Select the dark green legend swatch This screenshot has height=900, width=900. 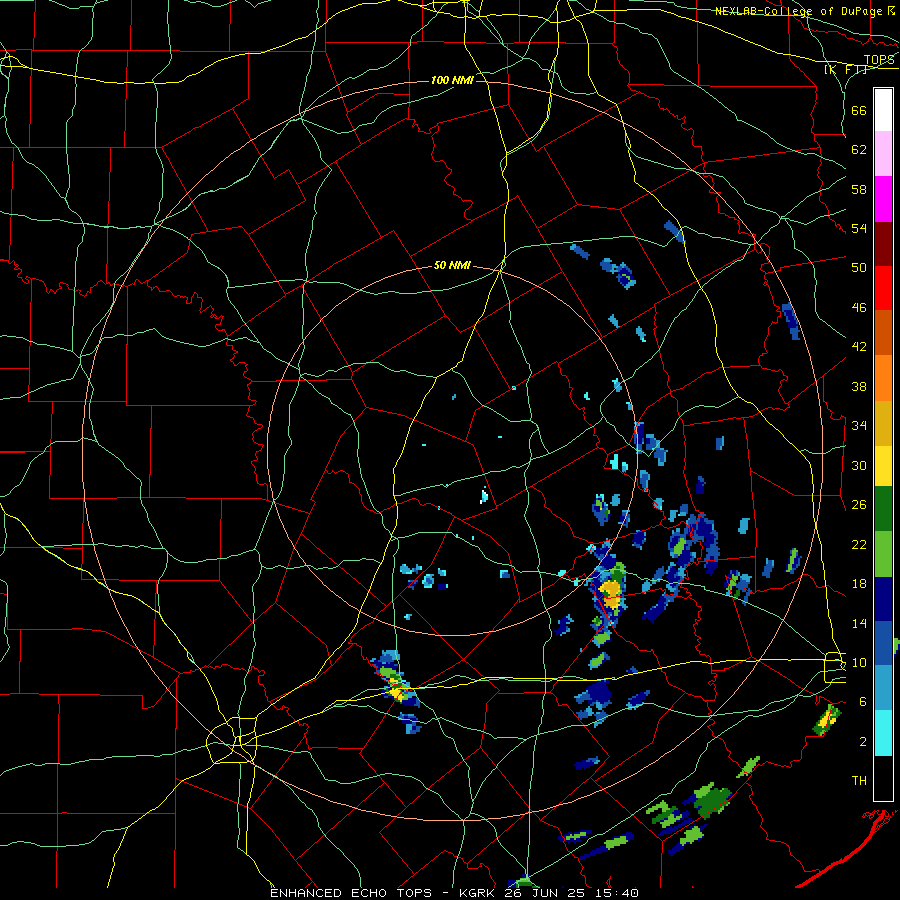tap(883, 509)
